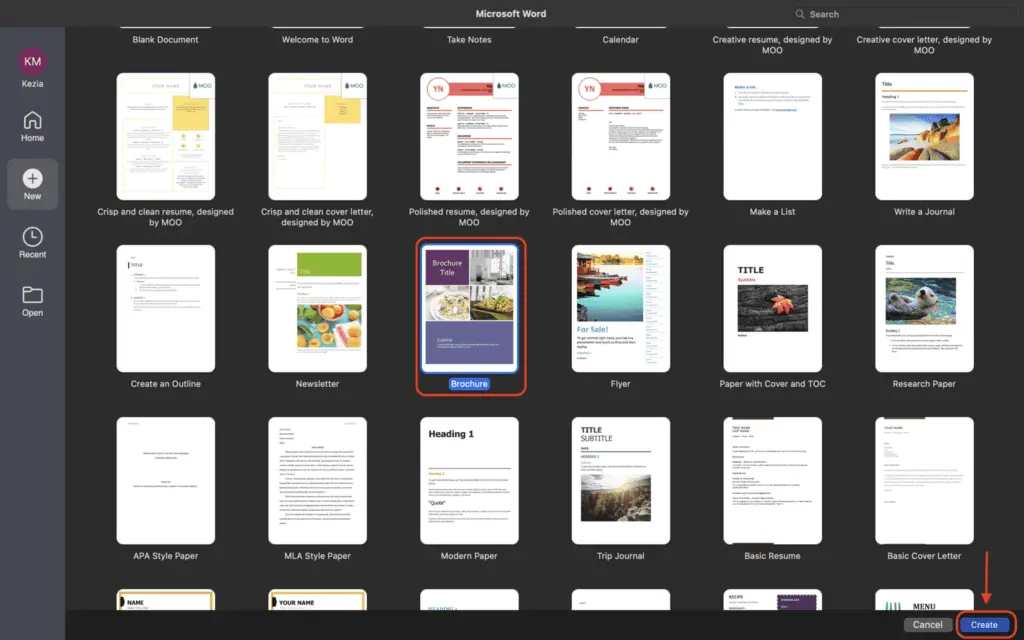Choose the Basic Cover Letter template thumbnail
Viewport: 1024px width, 640px height.
pos(924,481)
